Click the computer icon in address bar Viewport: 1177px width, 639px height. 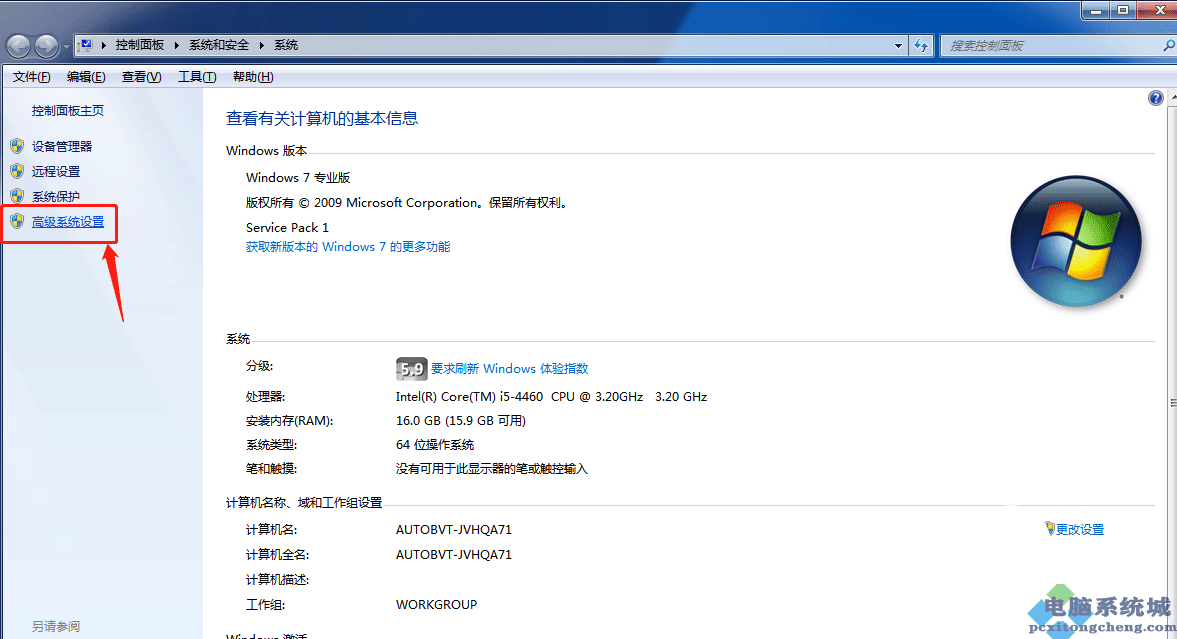[86, 45]
